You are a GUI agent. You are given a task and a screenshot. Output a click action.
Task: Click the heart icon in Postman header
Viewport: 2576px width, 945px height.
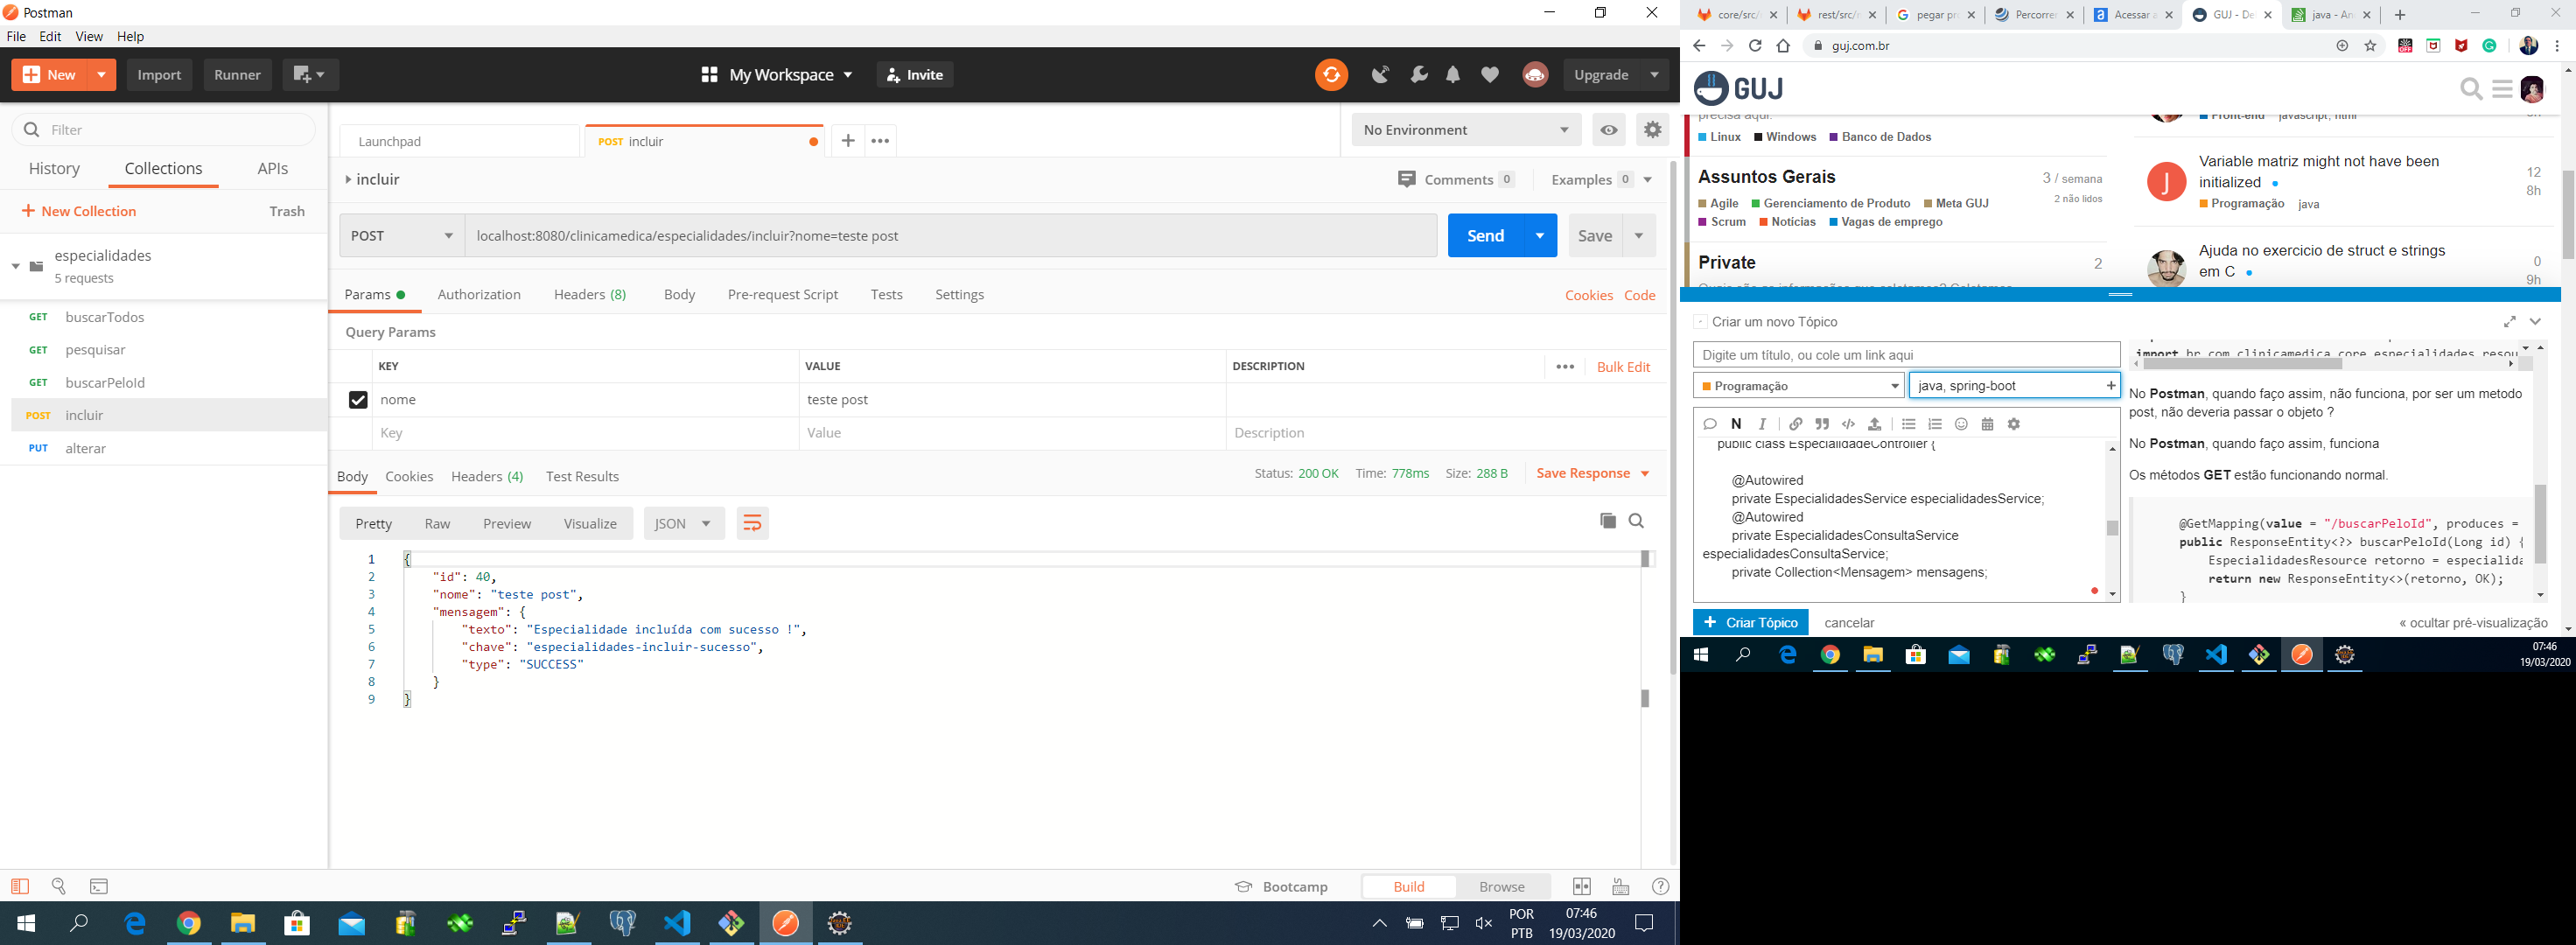point(1490,75)
